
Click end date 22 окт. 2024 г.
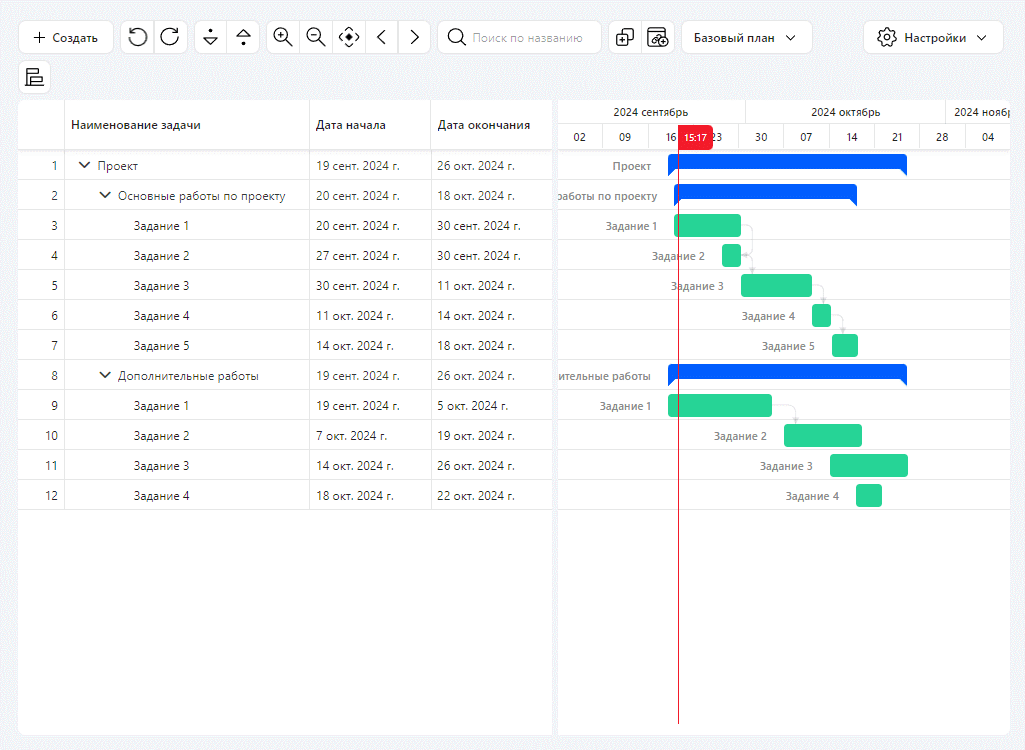(475, 496)
